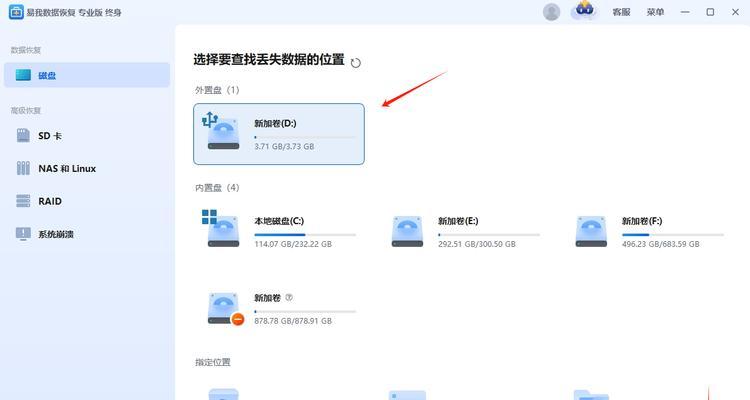This screenshot has height=400, width=750.
Task: Click usage bar of 新加卷(F:)
Action: point(673,235)
